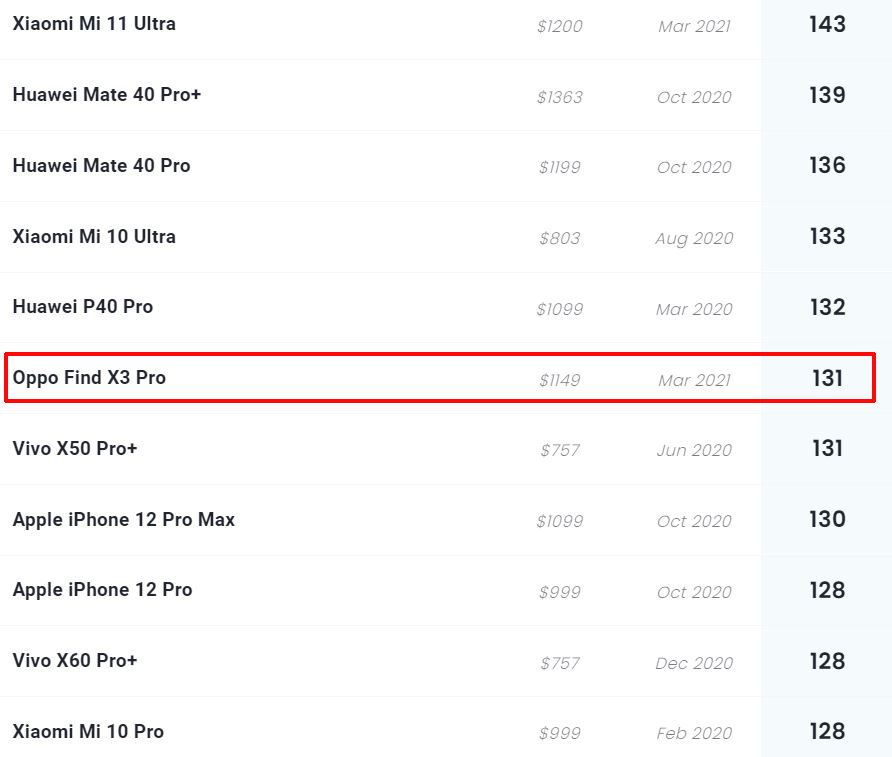Open the Xiaomi Mi 11 Ultra entry
This screenshot has height=757, width=892.
click(94, 24)
